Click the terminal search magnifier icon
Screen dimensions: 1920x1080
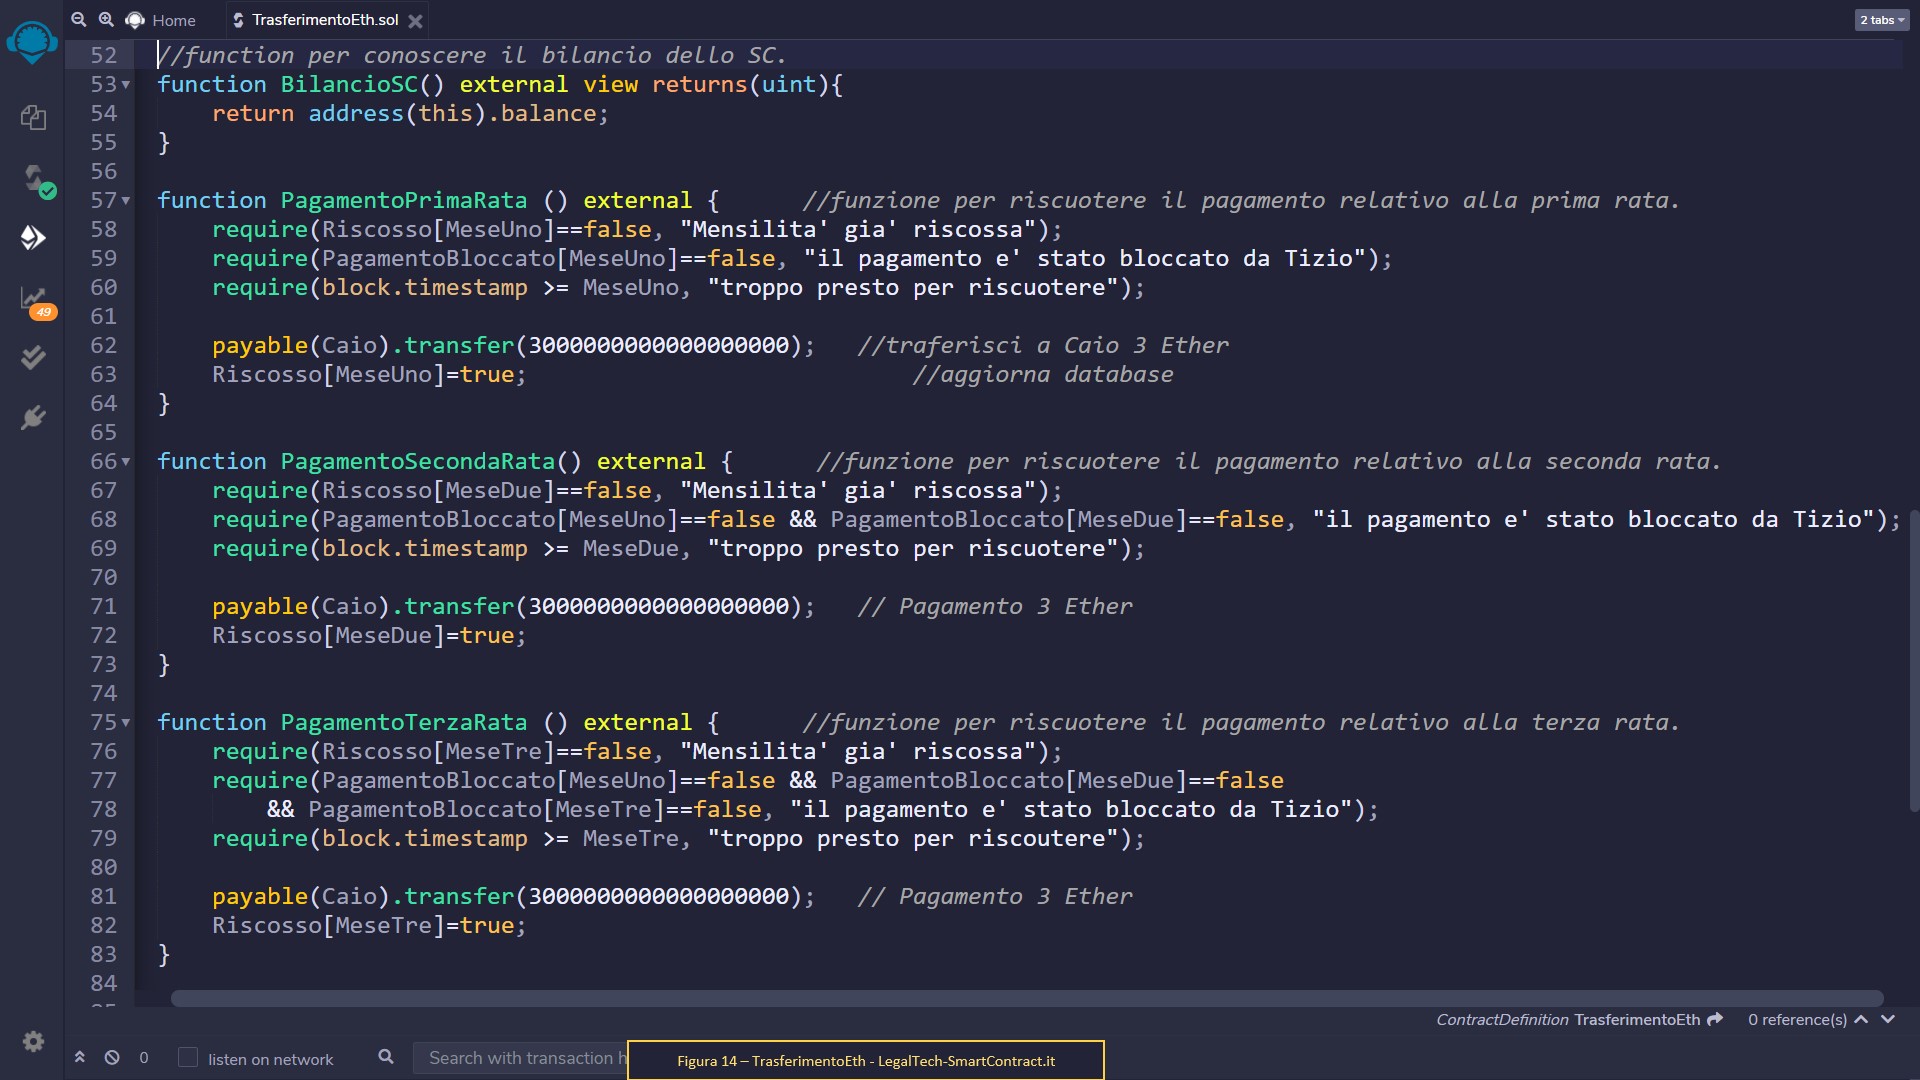click(386, 1056)
